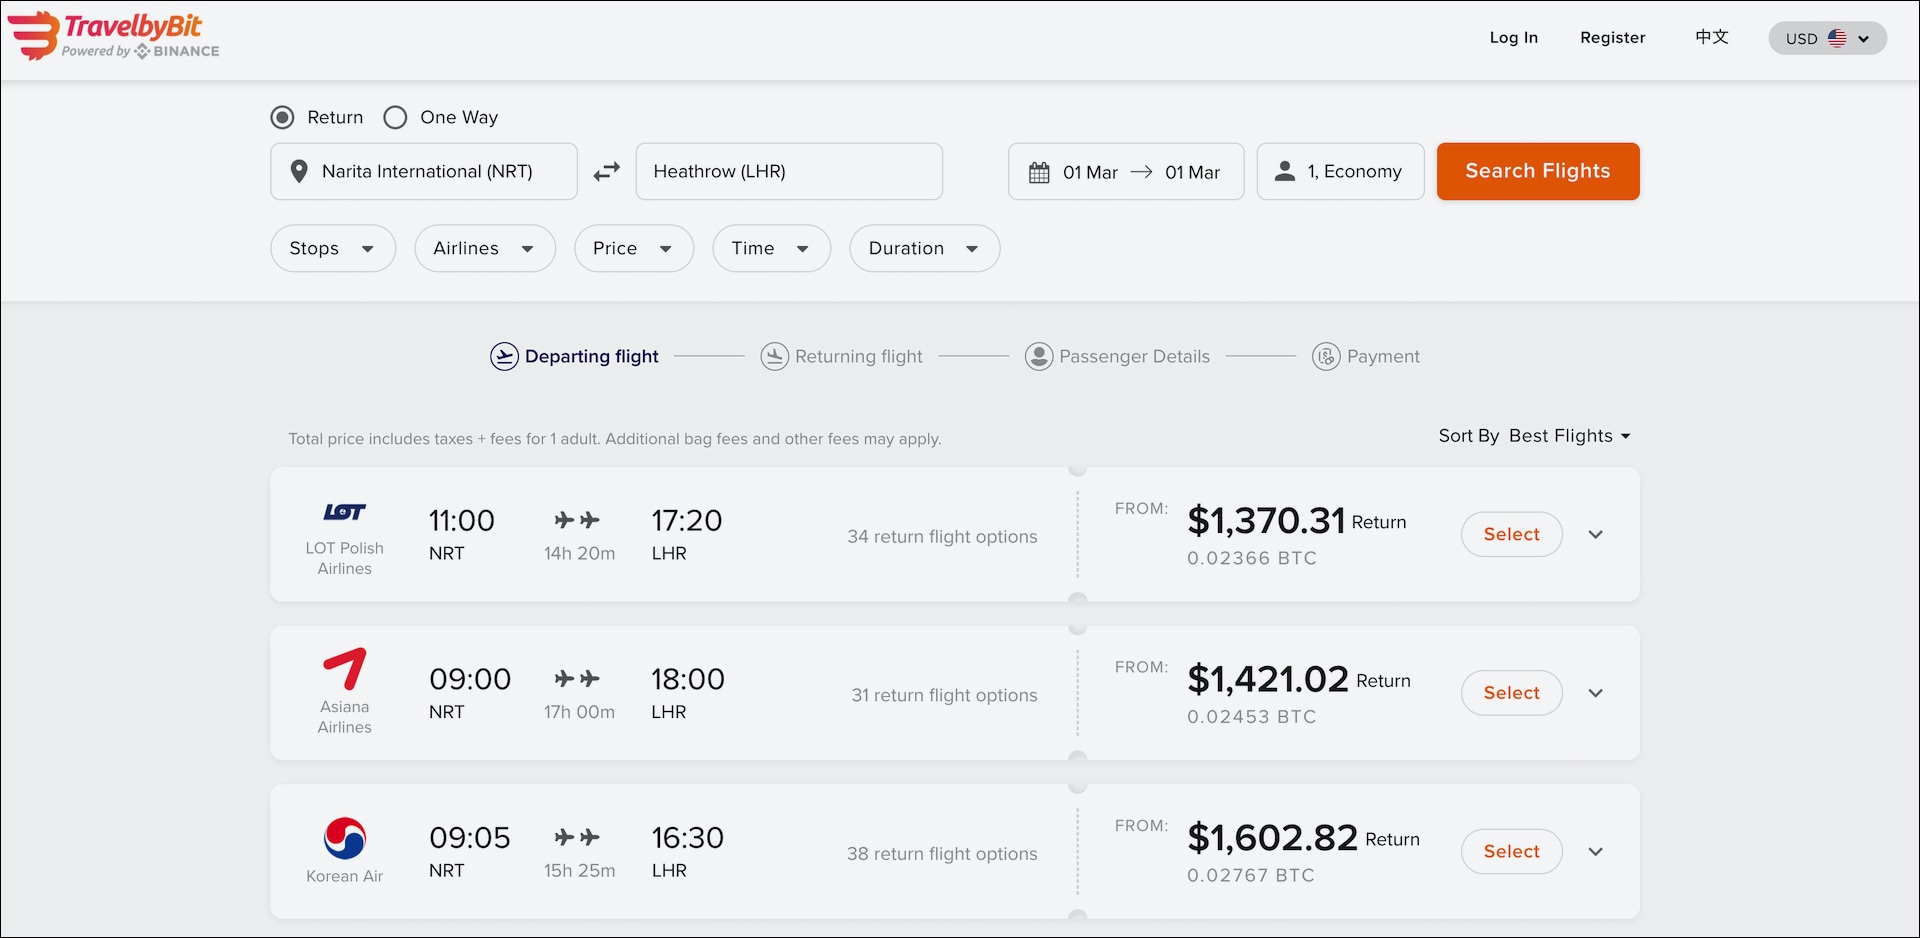Expand the LOT Polish Airlines flight details
1920x938 pixels.
pos(1596,534)
